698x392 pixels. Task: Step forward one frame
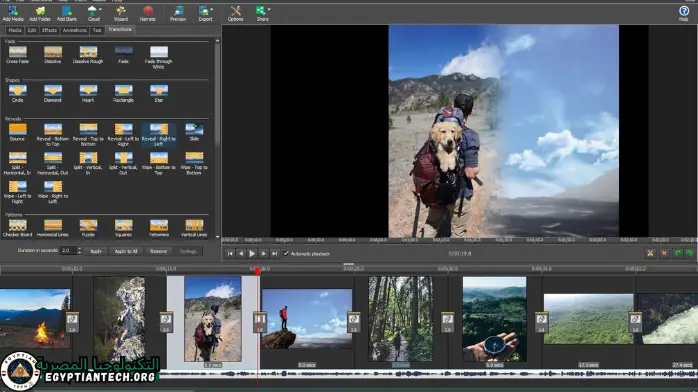[x=264, y=254]
